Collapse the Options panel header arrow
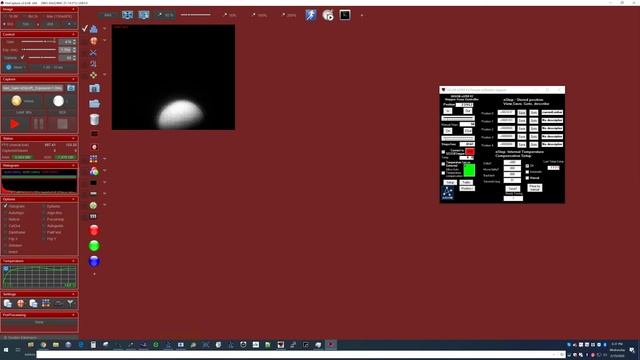The image size is (640, 360). coord(73,199)
